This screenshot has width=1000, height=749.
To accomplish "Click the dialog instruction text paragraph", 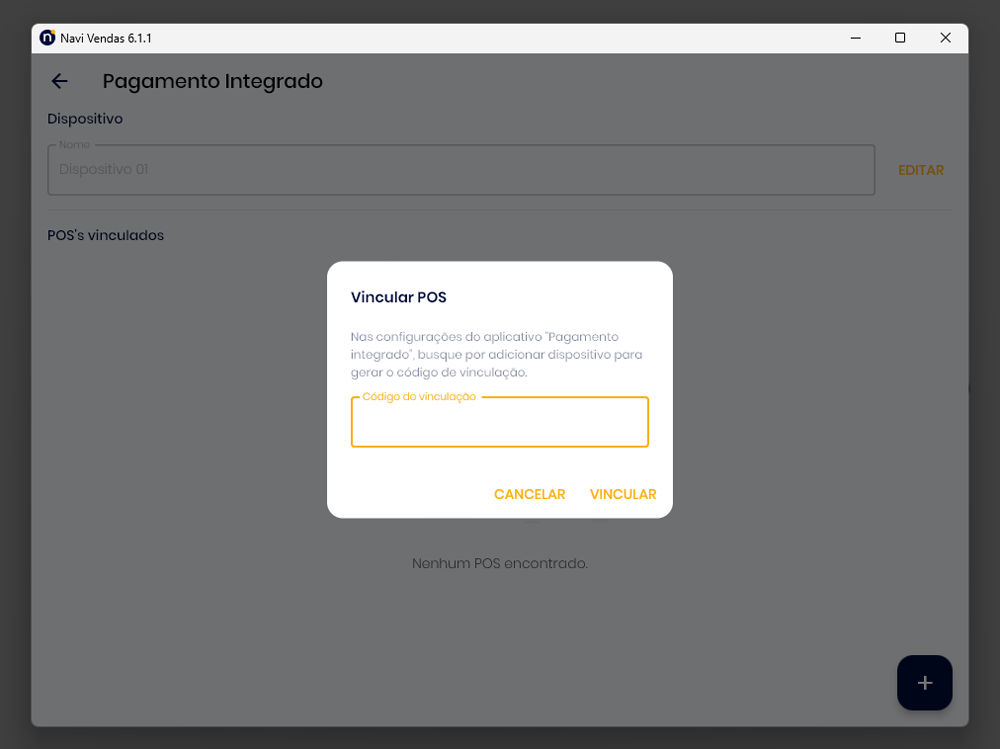I will pyautogui.click(x=496, y=355).
